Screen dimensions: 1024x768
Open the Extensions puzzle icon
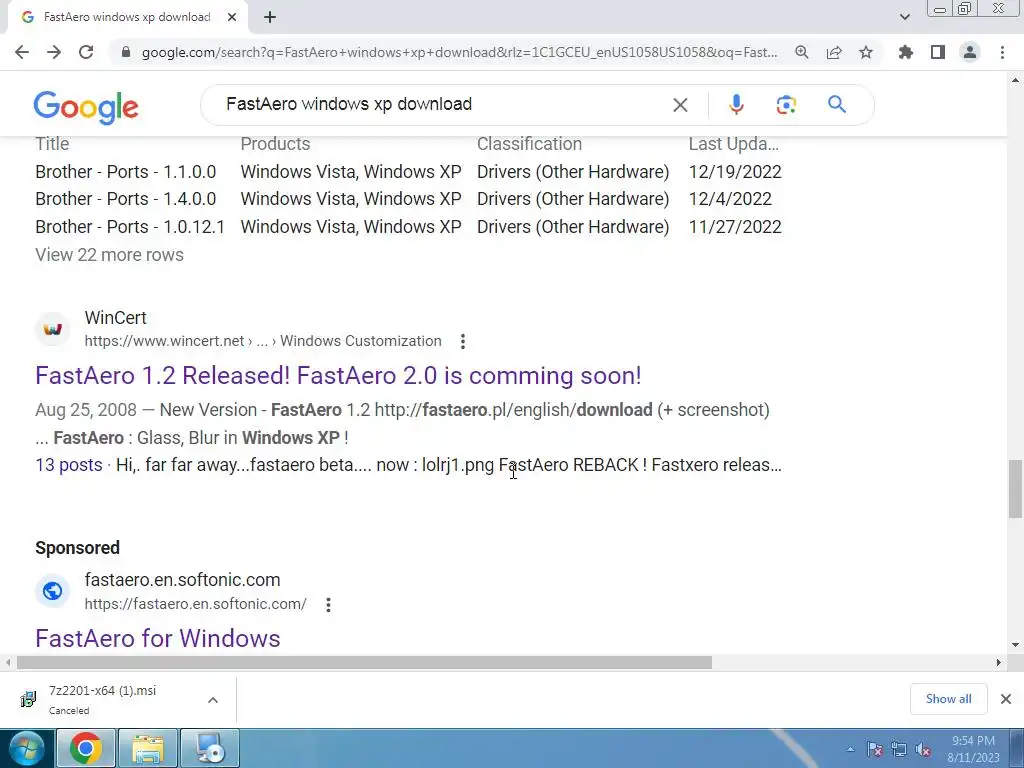coord(905,52)
